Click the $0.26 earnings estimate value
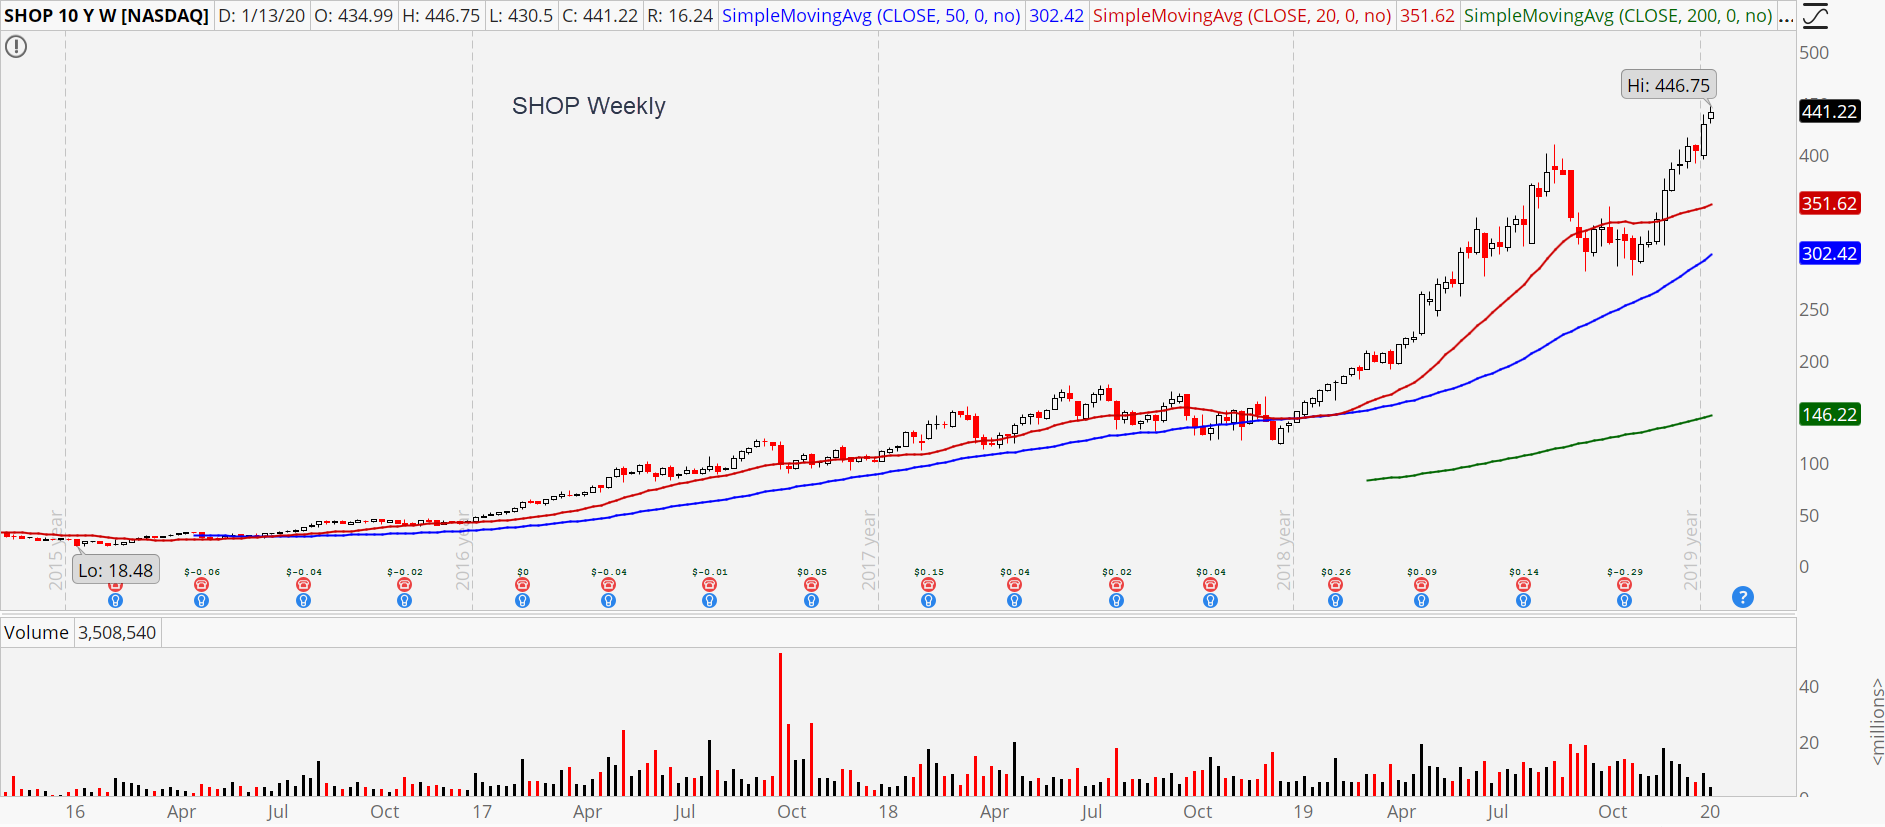Image resolution: width=1885 pixels, height=827 pixels. [x=1335, y=572]
